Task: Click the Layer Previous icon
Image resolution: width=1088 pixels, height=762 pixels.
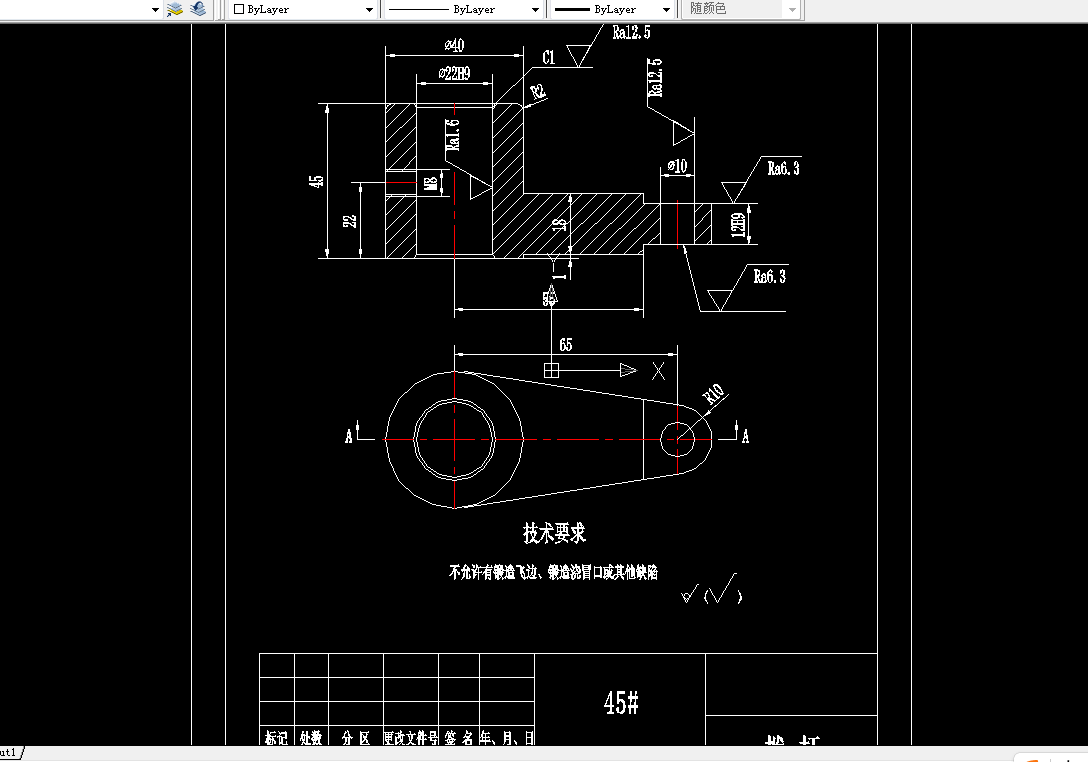Action: click(x=199, y=9)
